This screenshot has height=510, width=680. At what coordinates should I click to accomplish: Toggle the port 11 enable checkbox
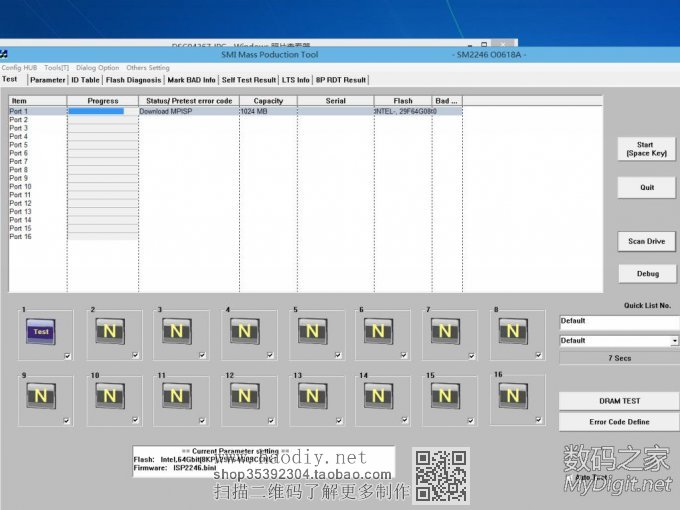click(201, 421)
